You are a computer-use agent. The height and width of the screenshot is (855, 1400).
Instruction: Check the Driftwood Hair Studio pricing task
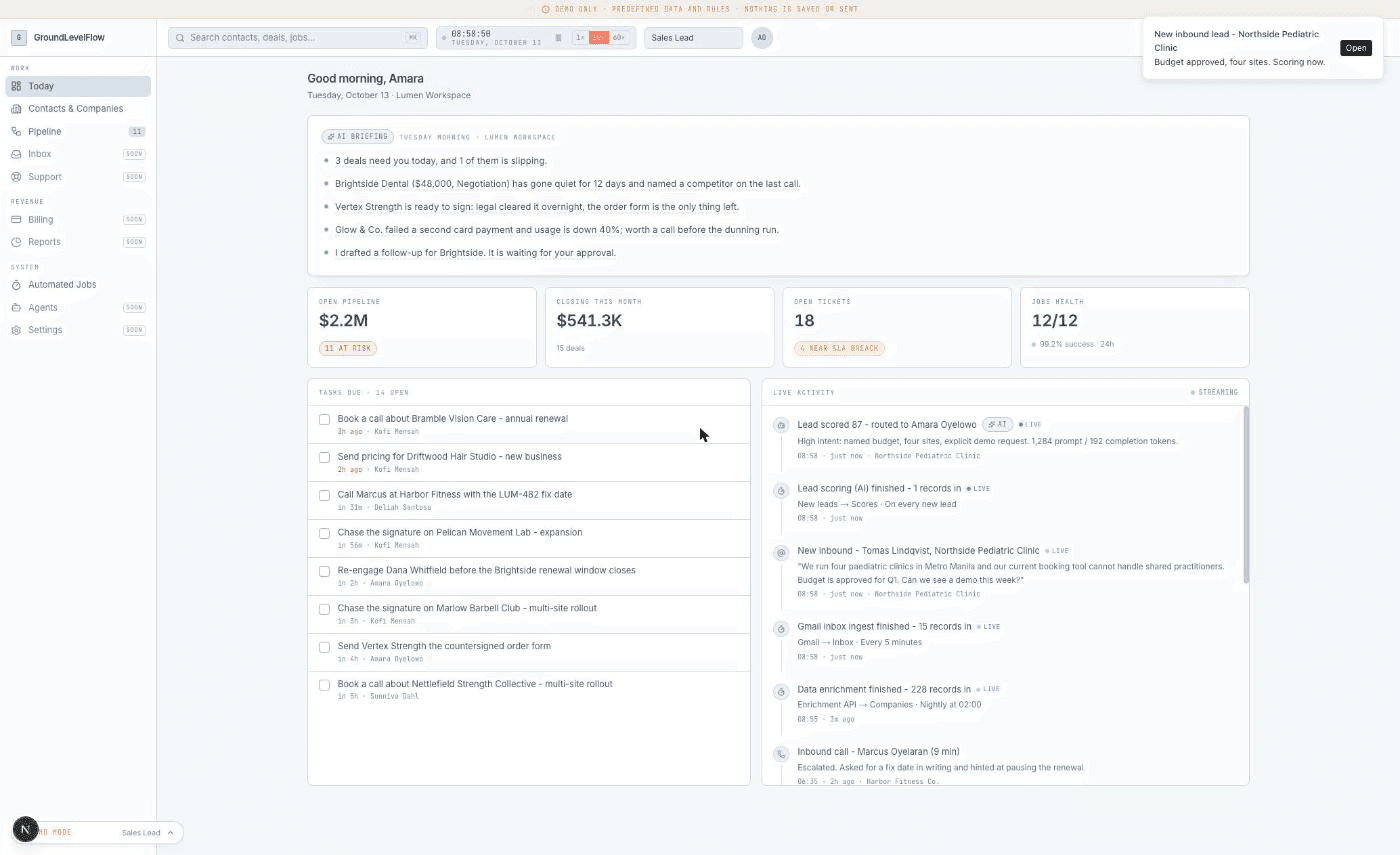click(324, 457)
